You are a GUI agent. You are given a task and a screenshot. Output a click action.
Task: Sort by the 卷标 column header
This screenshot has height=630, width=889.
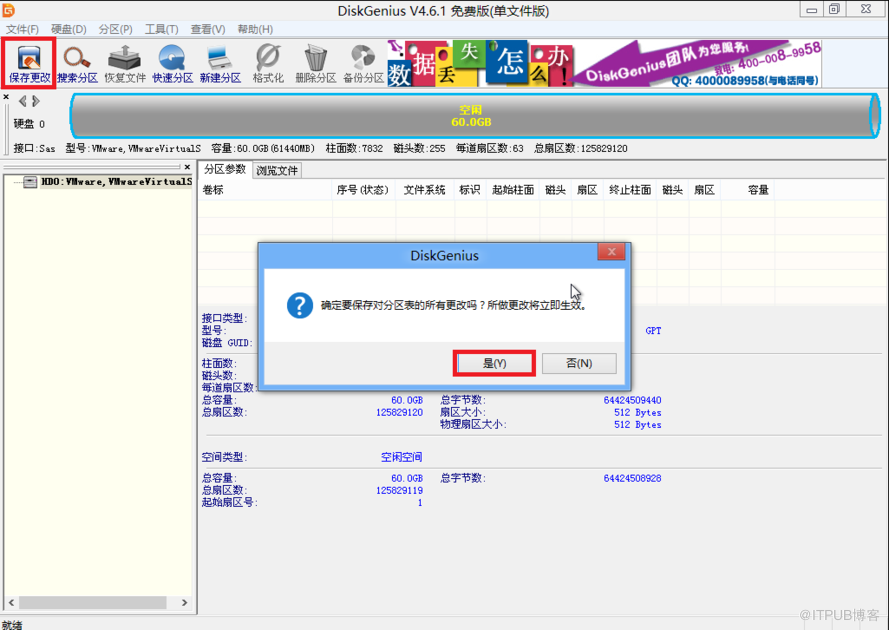[x=265, y=190]
